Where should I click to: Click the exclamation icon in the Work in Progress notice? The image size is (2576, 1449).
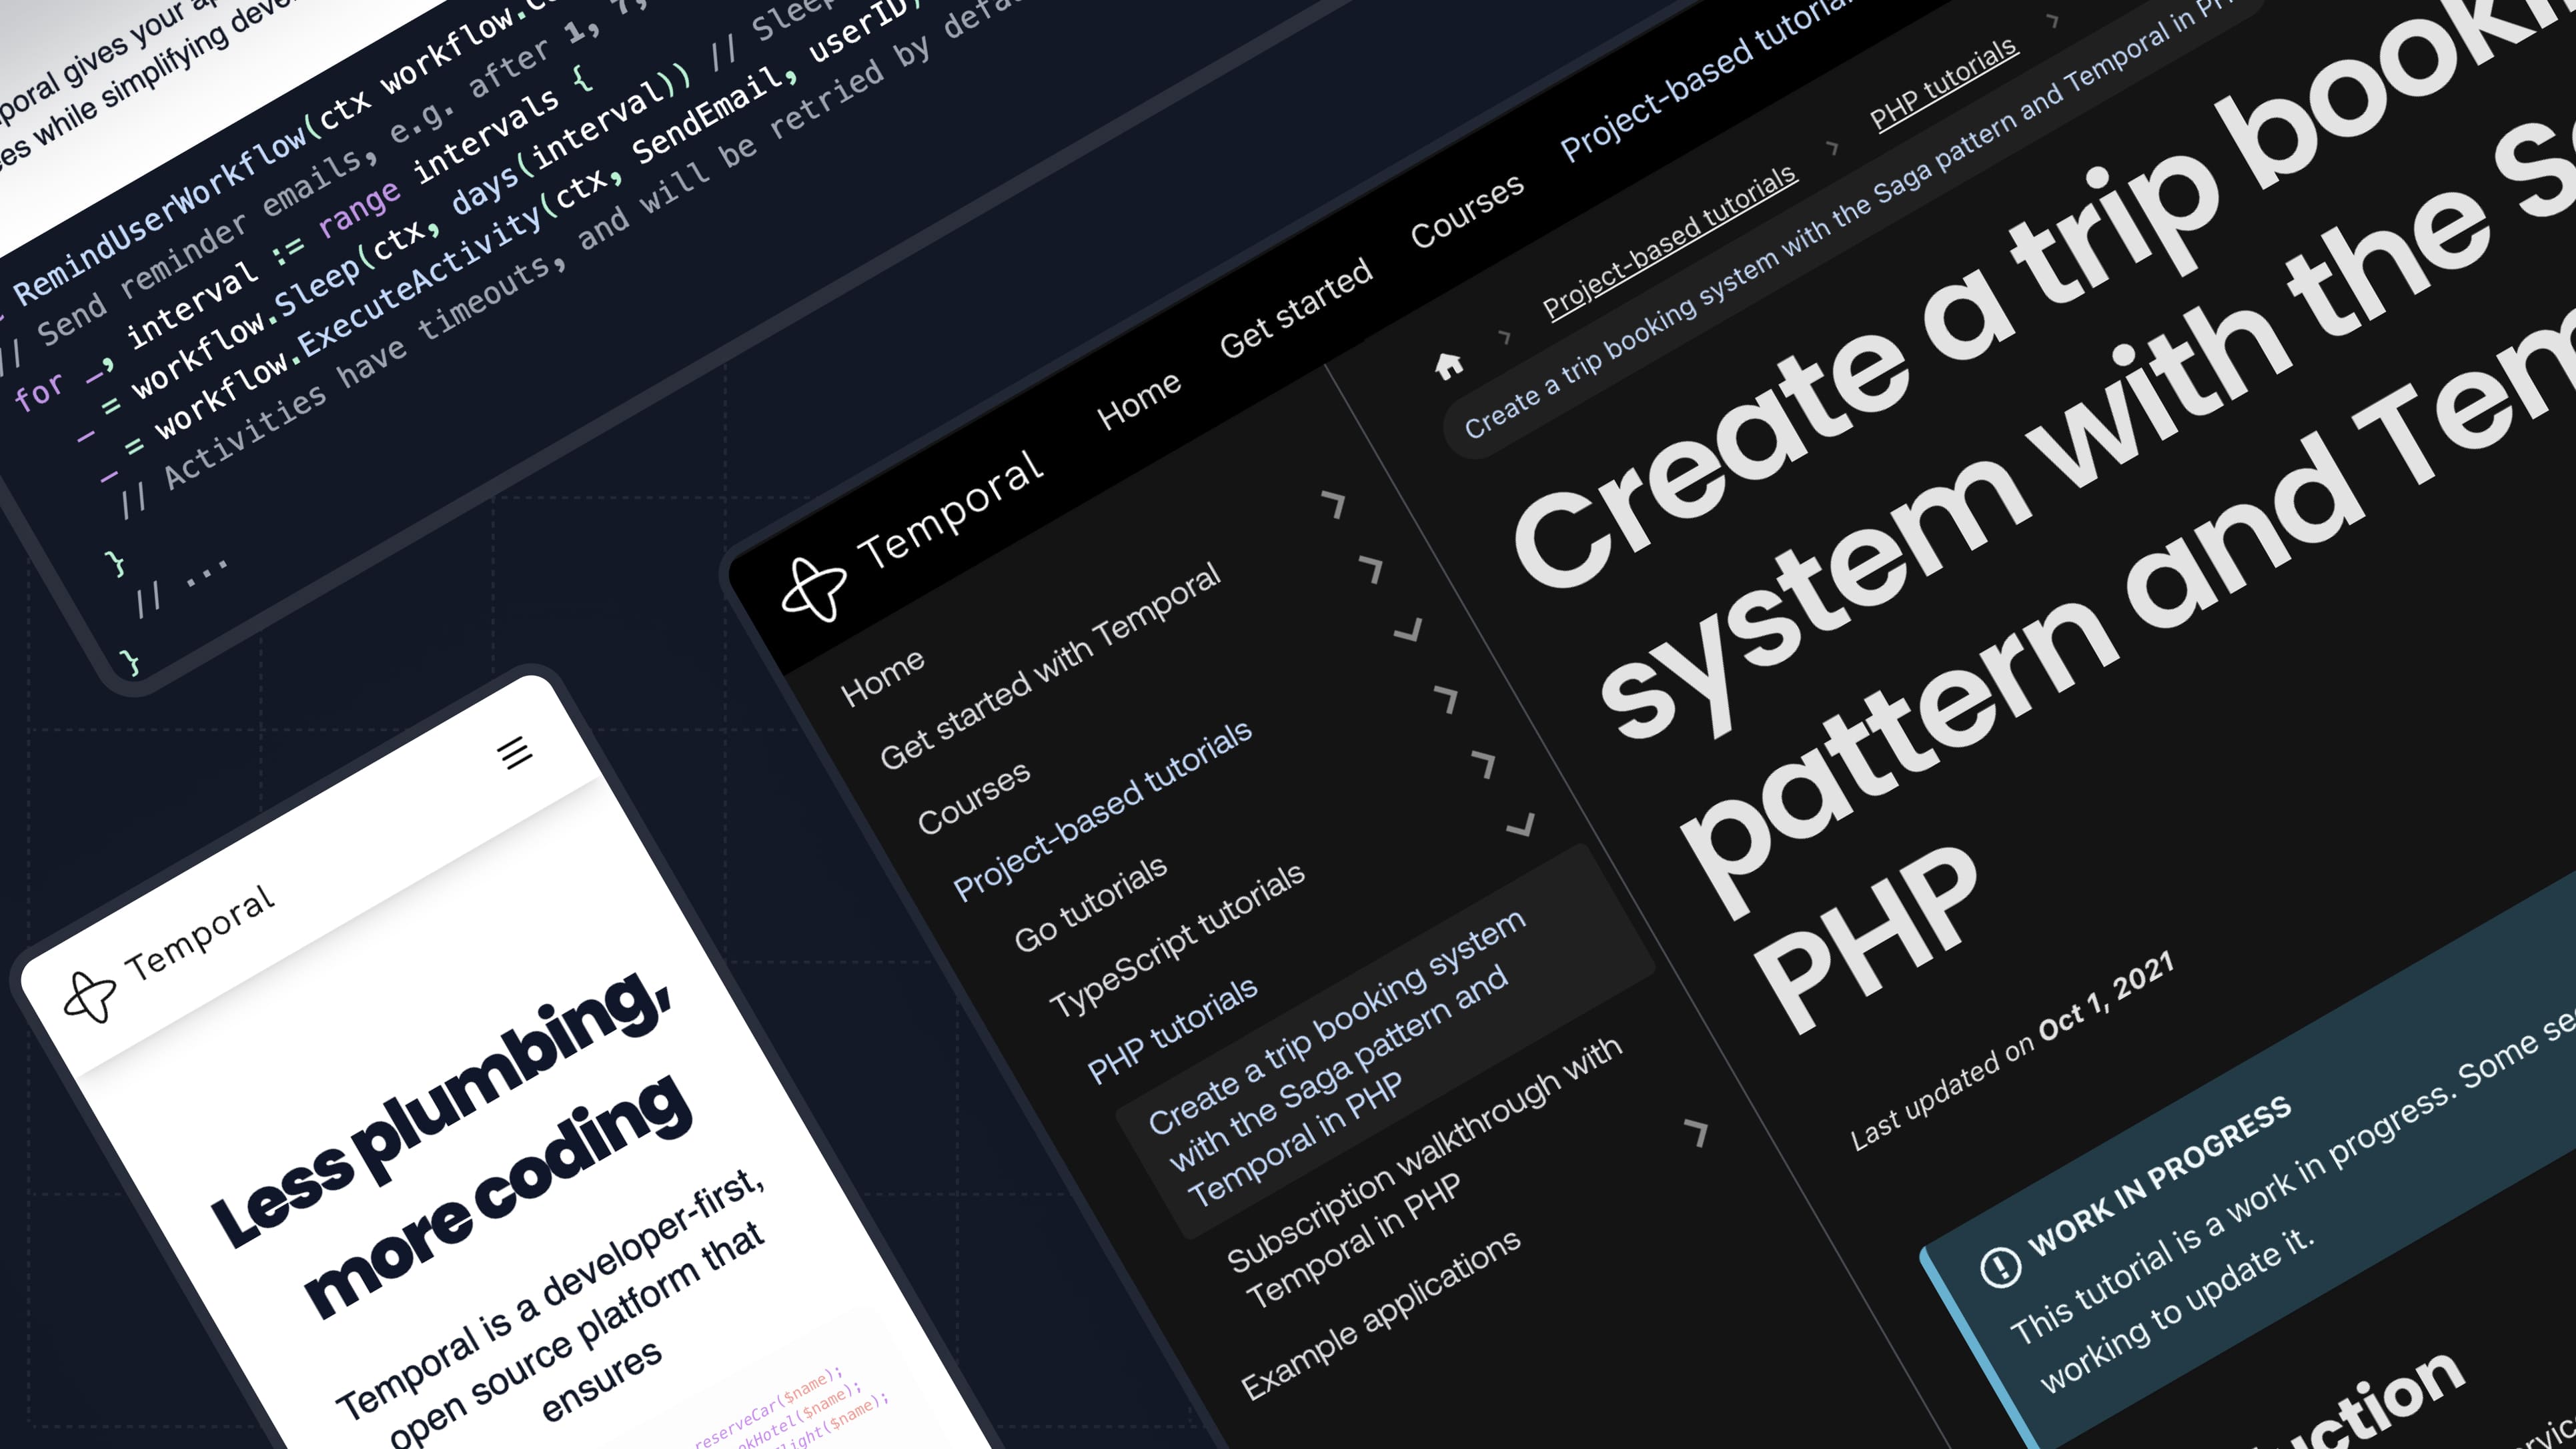coord(2000,1267)
